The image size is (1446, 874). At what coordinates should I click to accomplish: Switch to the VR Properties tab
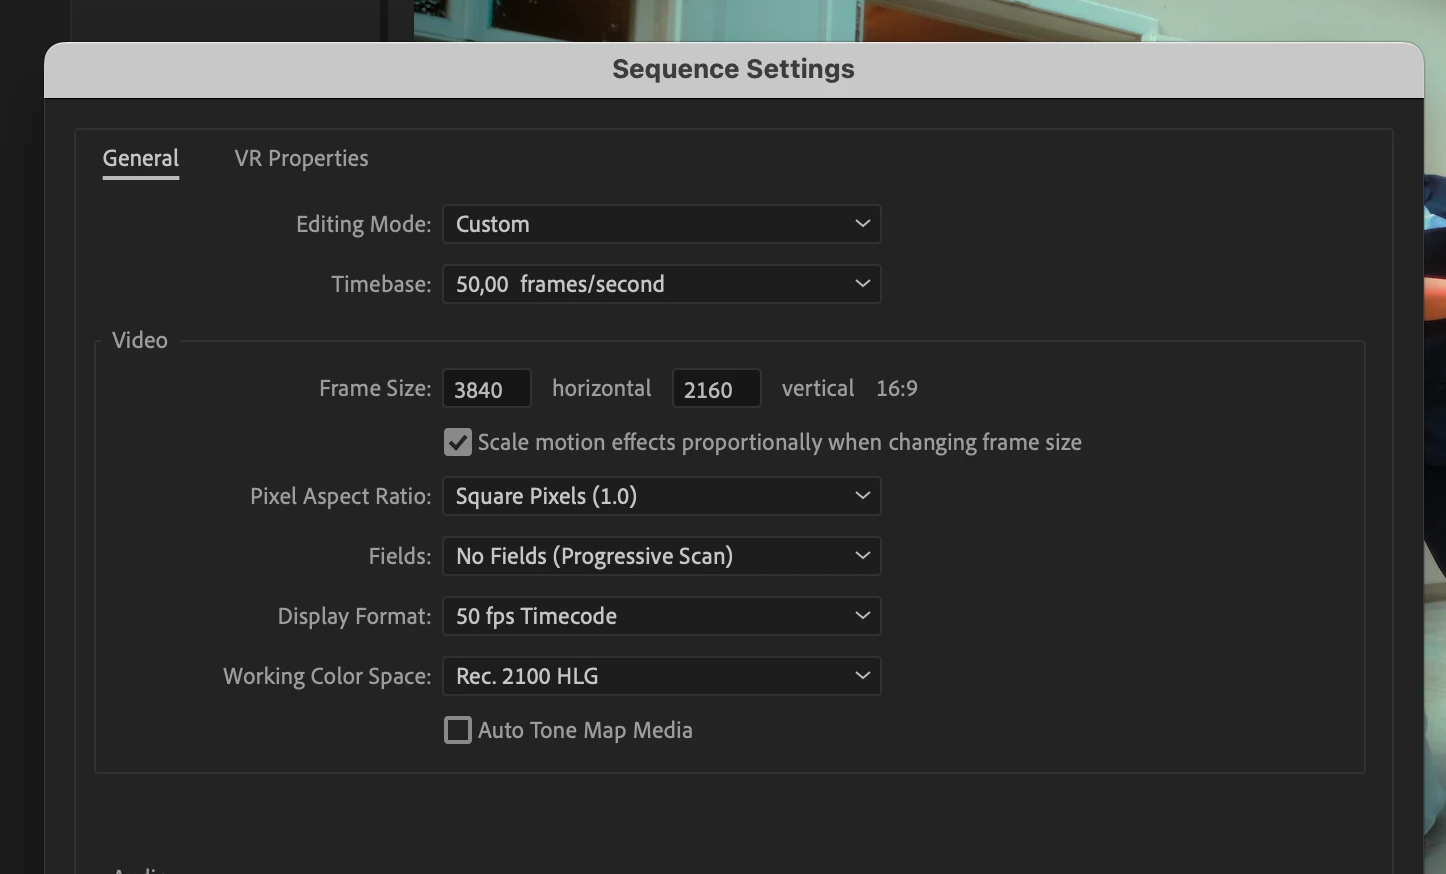tap(301, 158)
